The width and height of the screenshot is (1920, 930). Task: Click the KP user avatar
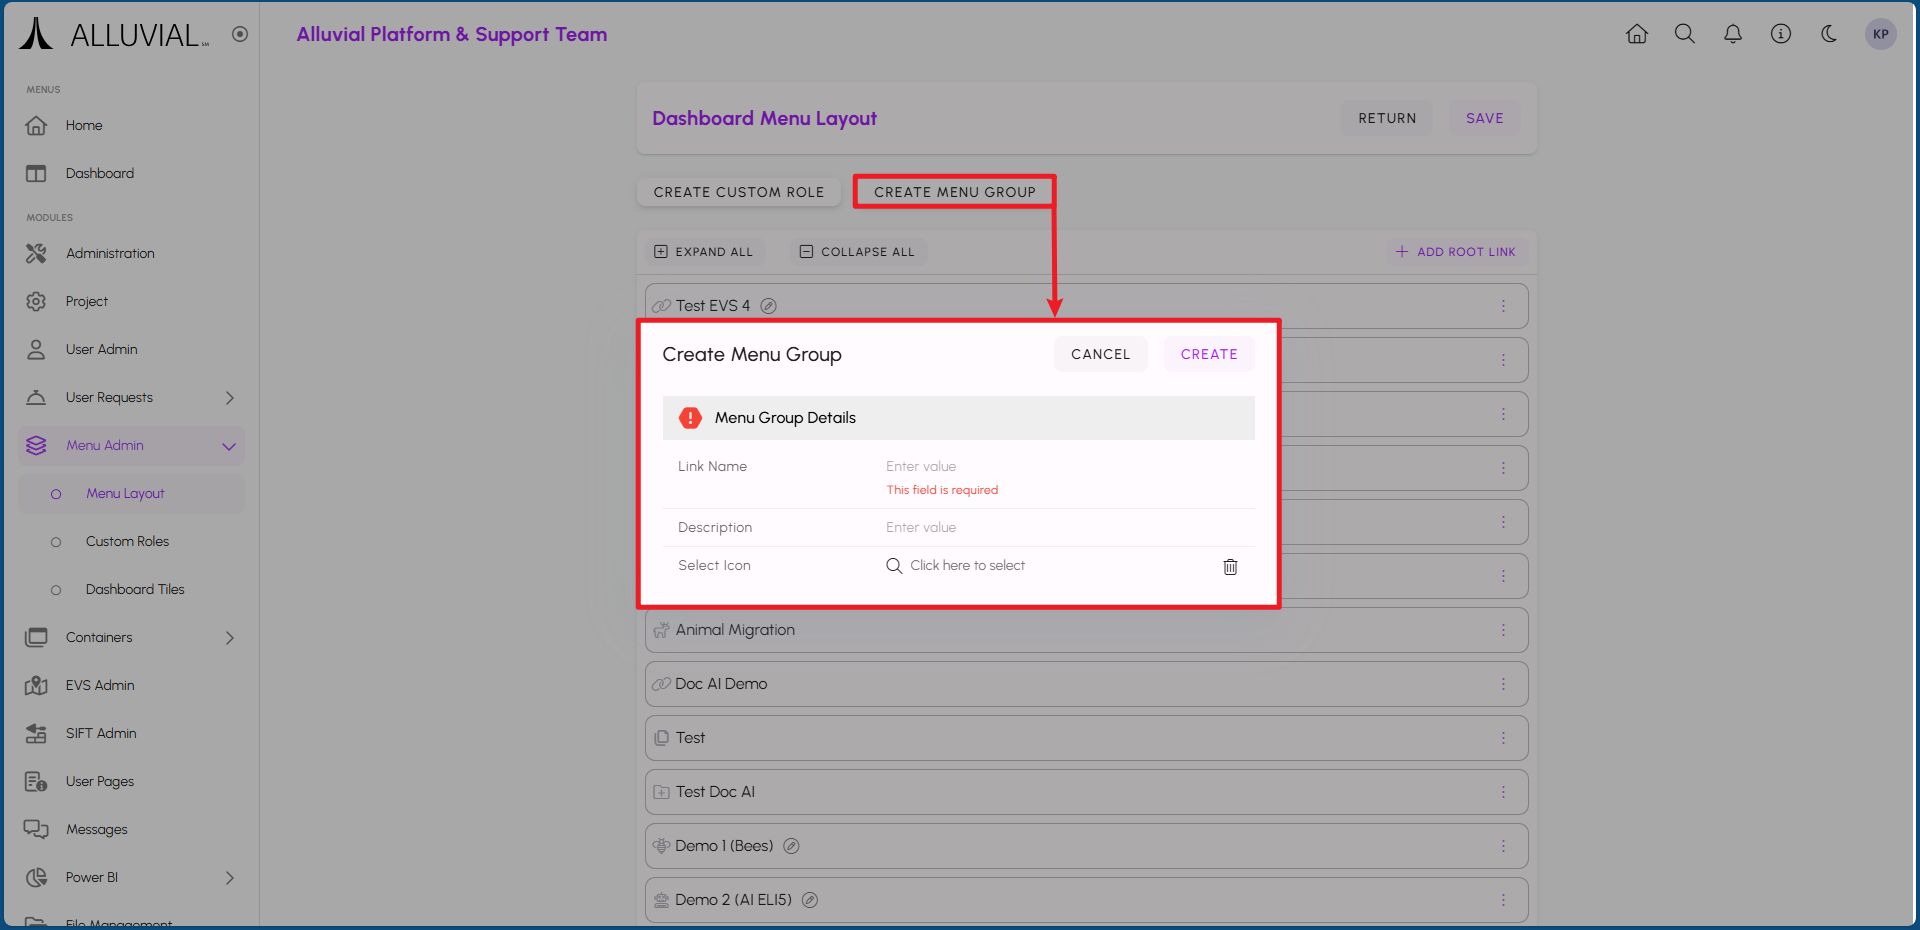(x=1880, y=34)
